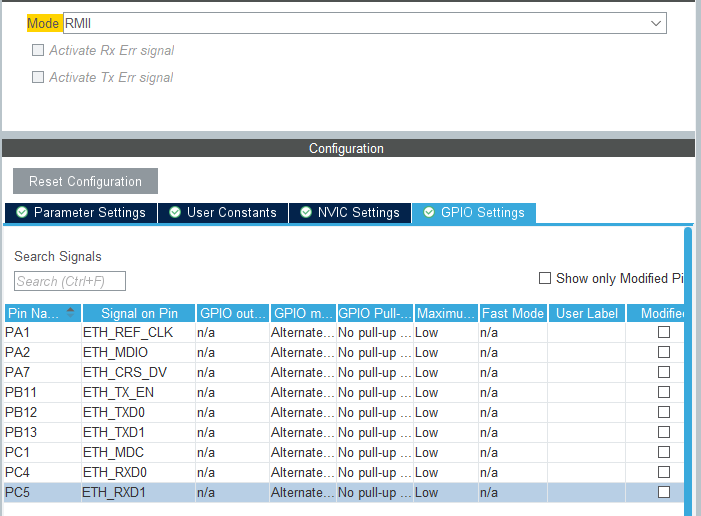The image size is (701, 516).
Task: Select PC4 pin name cell
Action: pos(42,472)
